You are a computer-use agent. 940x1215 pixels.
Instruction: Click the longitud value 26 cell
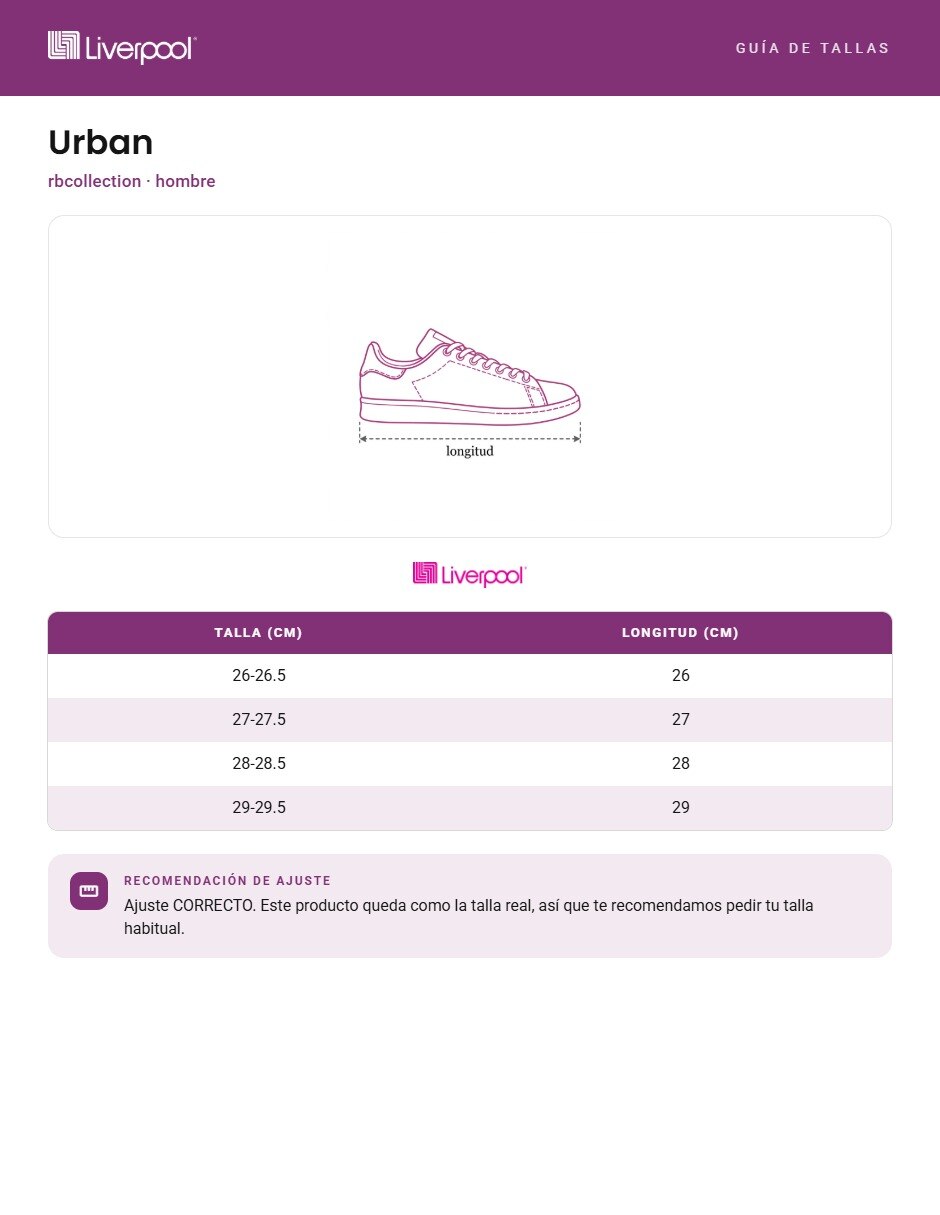pos(680,676)
